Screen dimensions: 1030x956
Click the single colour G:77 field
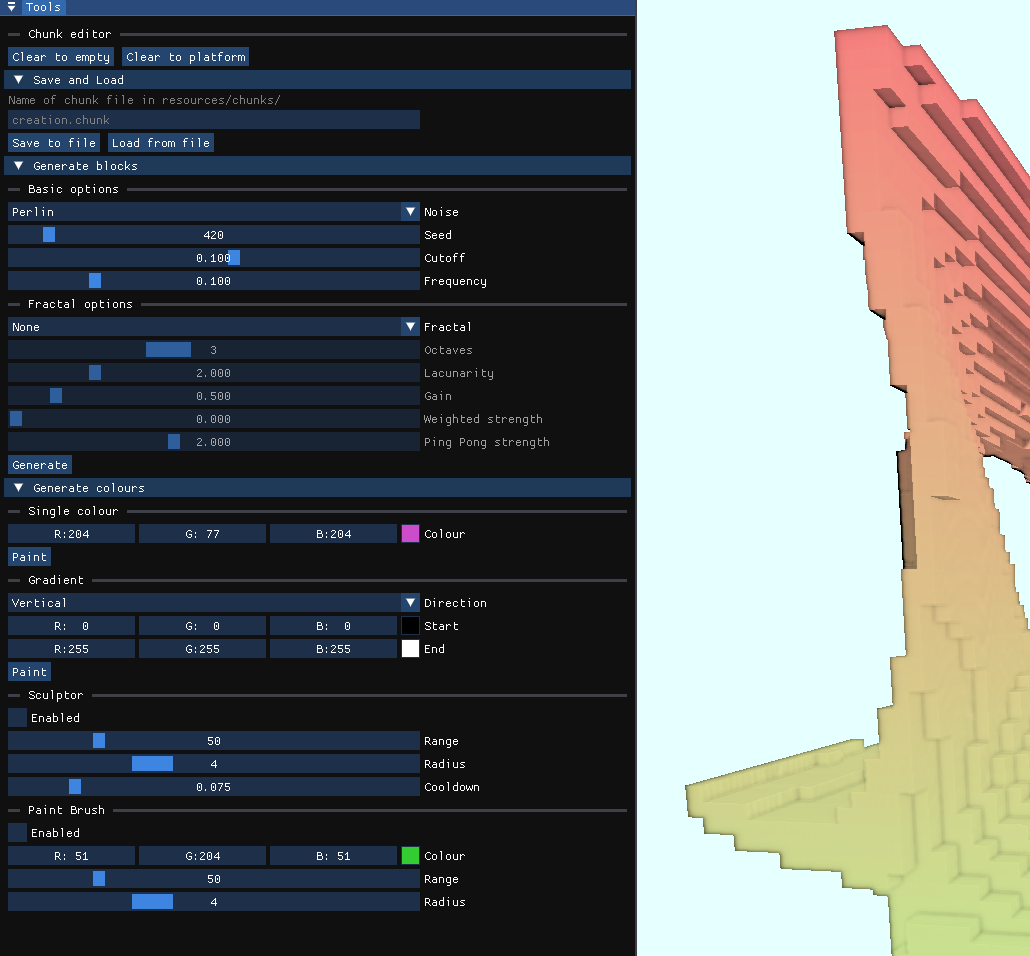202,534
